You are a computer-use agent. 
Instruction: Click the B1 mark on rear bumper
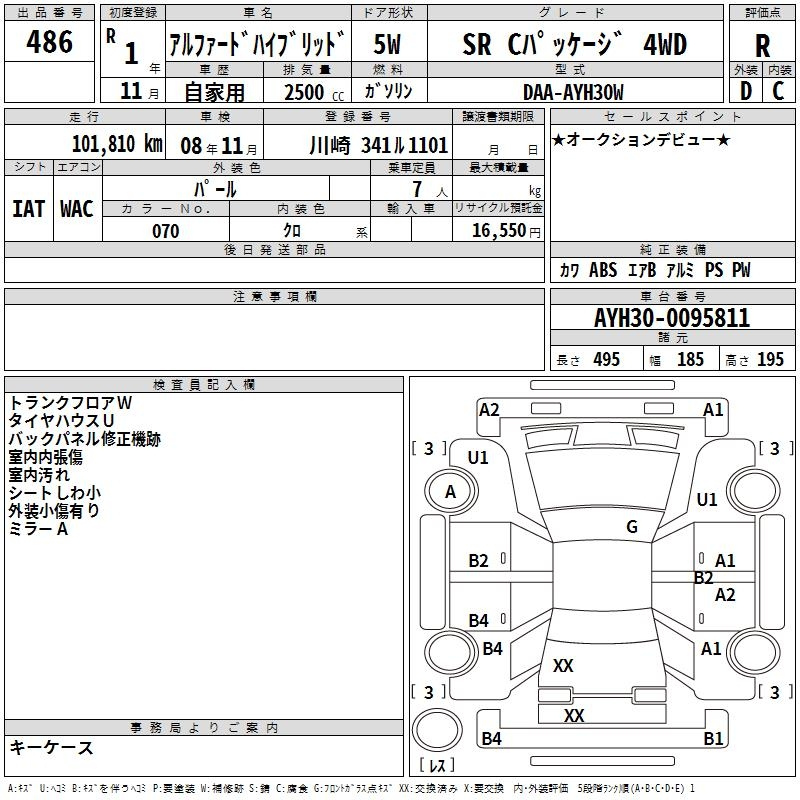point(713,739)
